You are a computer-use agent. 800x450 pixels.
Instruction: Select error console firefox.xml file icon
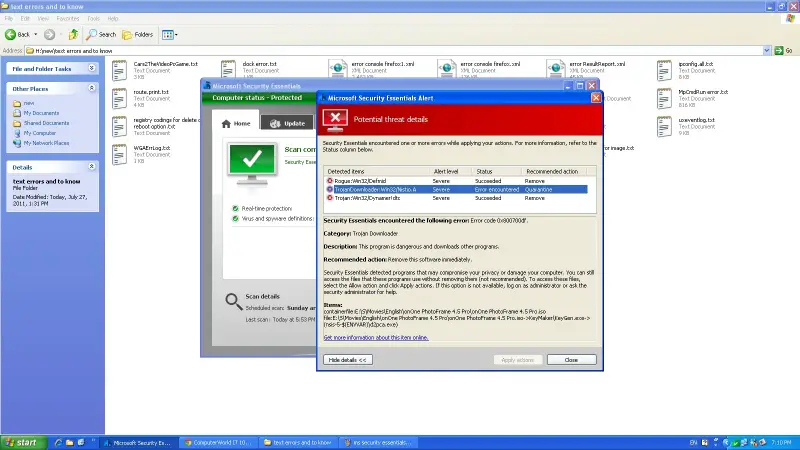coord(447,69)
